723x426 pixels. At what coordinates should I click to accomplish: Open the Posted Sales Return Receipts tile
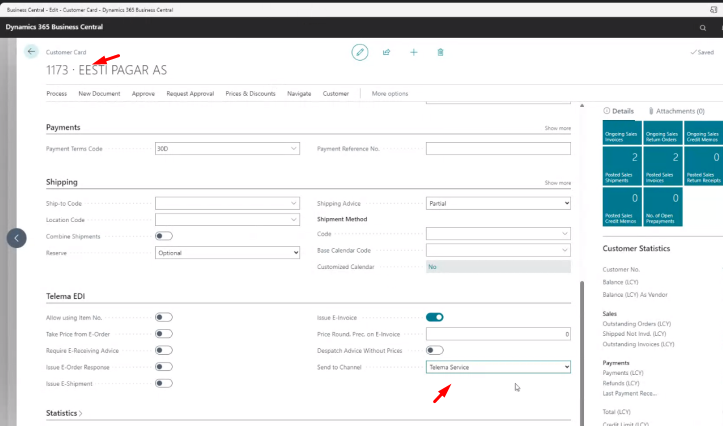703,166
